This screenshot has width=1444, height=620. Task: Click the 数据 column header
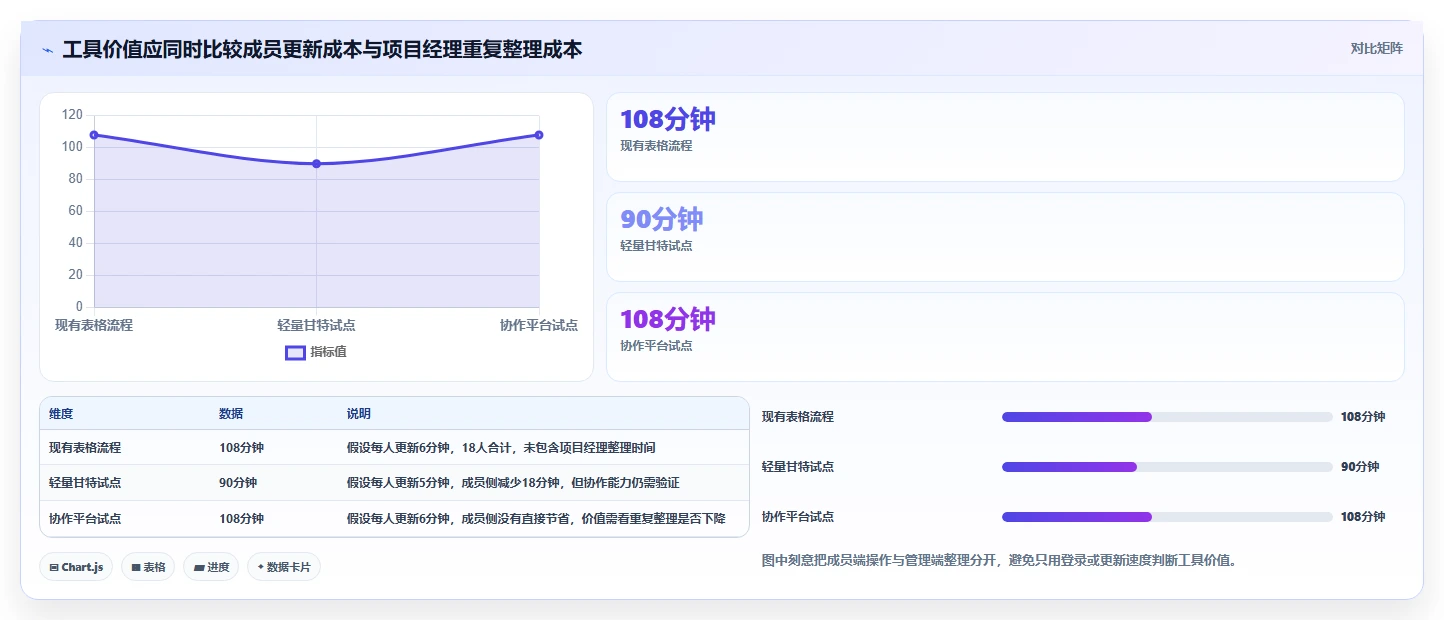[x=231, y=414]
